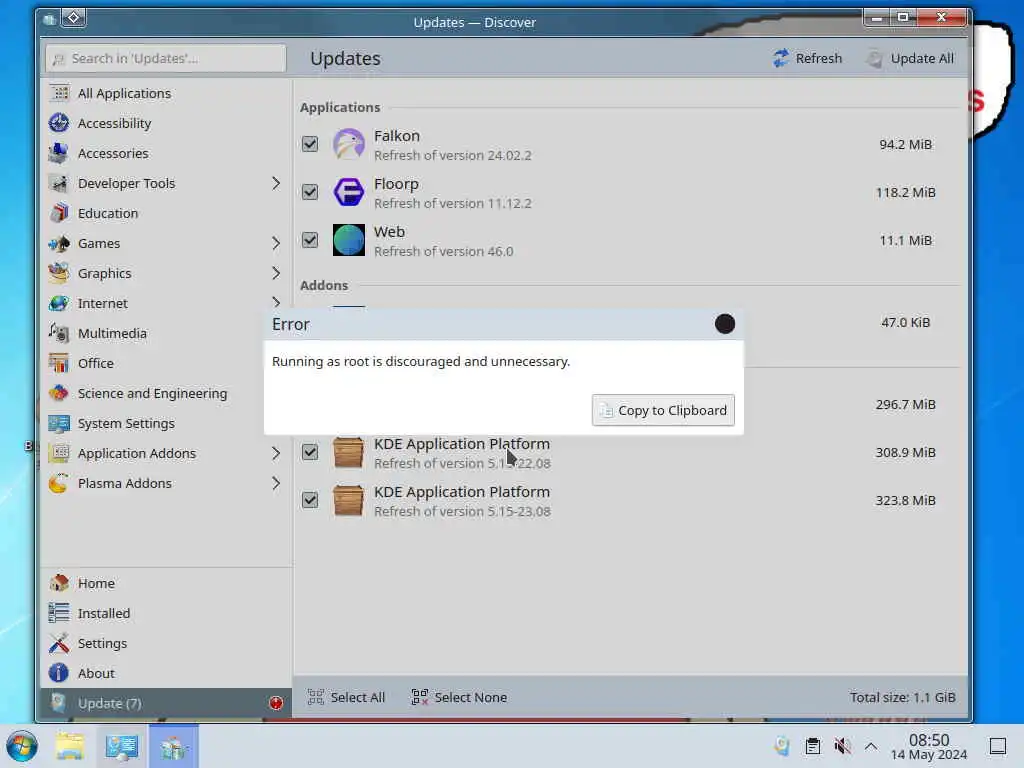Select the Accessibility category icon
The image size is (1024, 768).
pyautogui.click(x=59, y=123)
